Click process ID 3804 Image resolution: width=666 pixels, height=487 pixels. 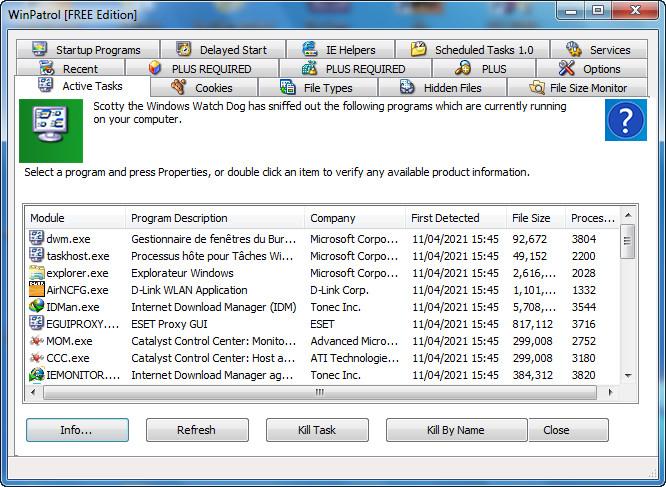[584, 239]
